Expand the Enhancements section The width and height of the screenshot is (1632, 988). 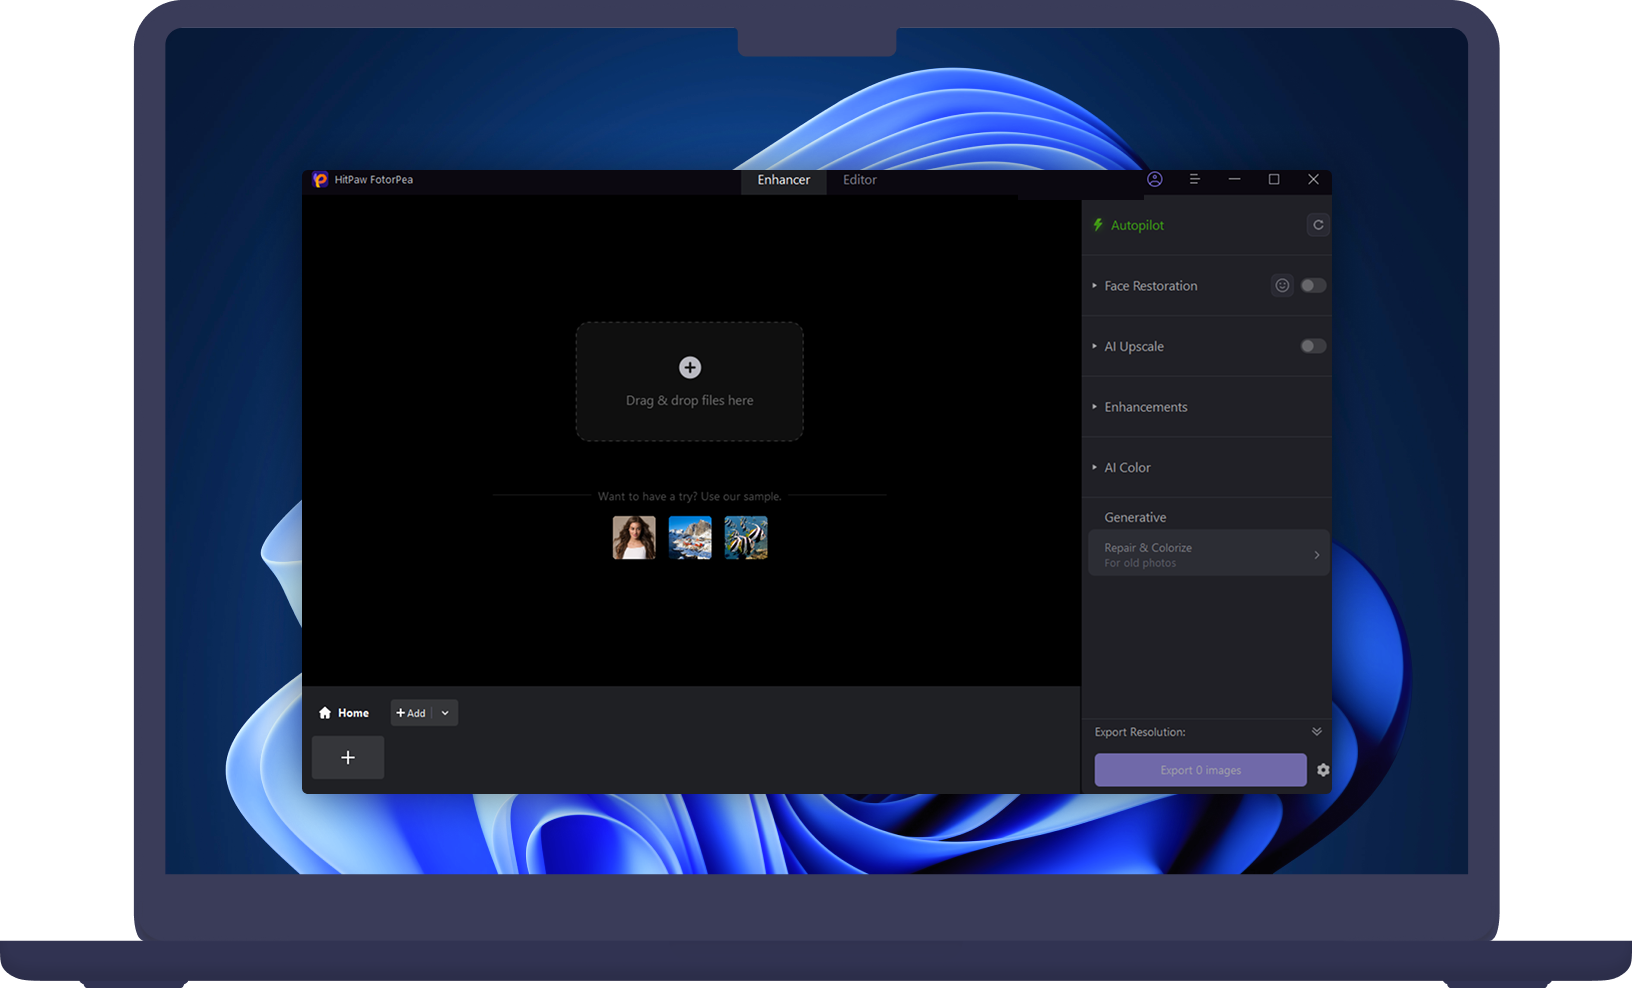coord(1145,407)
